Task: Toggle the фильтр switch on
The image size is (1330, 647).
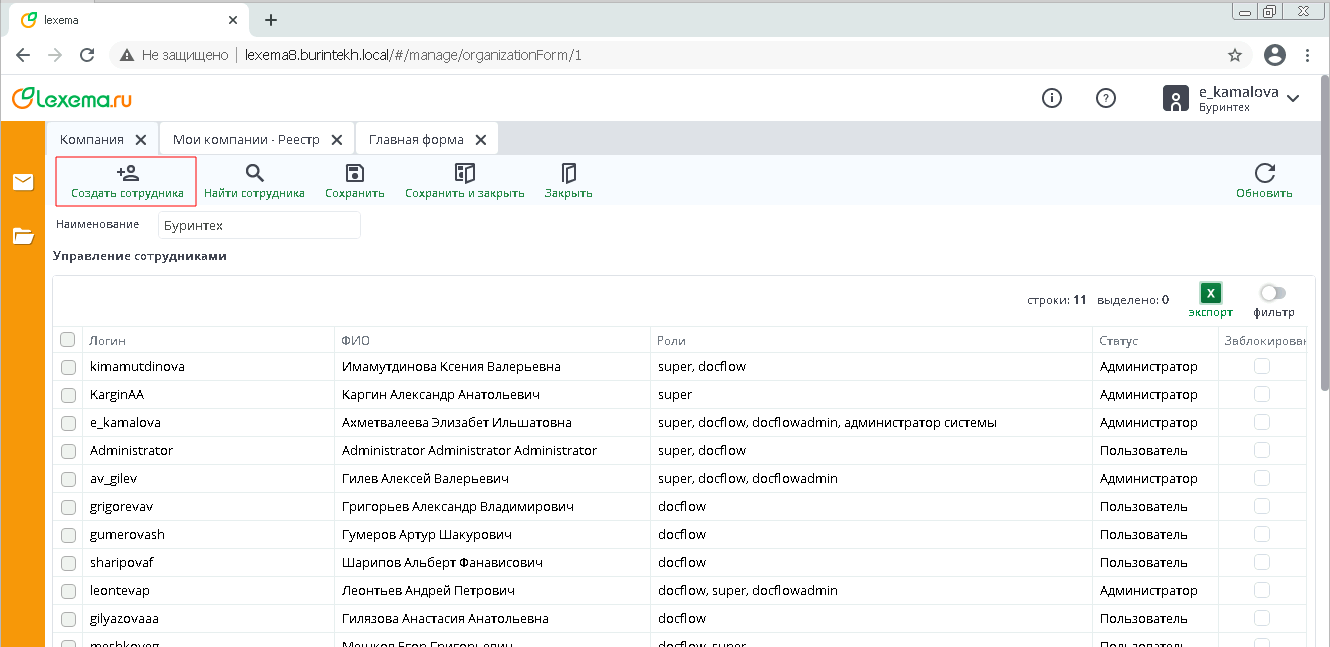Action: pyautogui.click(x=1273, y=293)
